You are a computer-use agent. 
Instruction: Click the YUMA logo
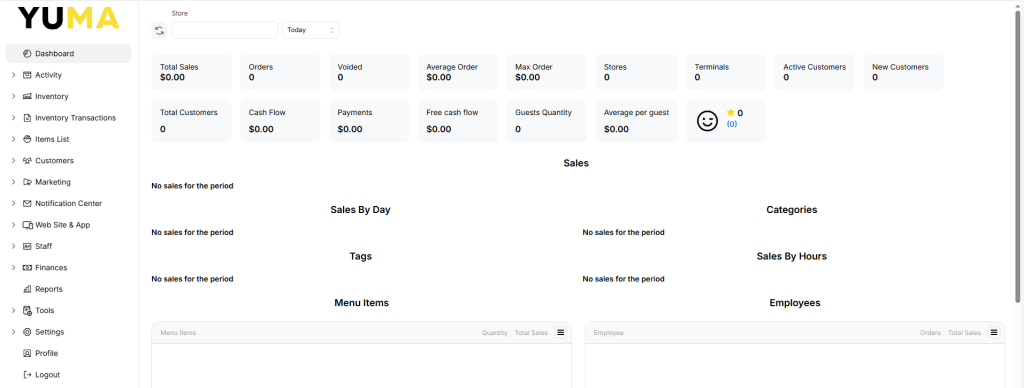coord(69,18)
